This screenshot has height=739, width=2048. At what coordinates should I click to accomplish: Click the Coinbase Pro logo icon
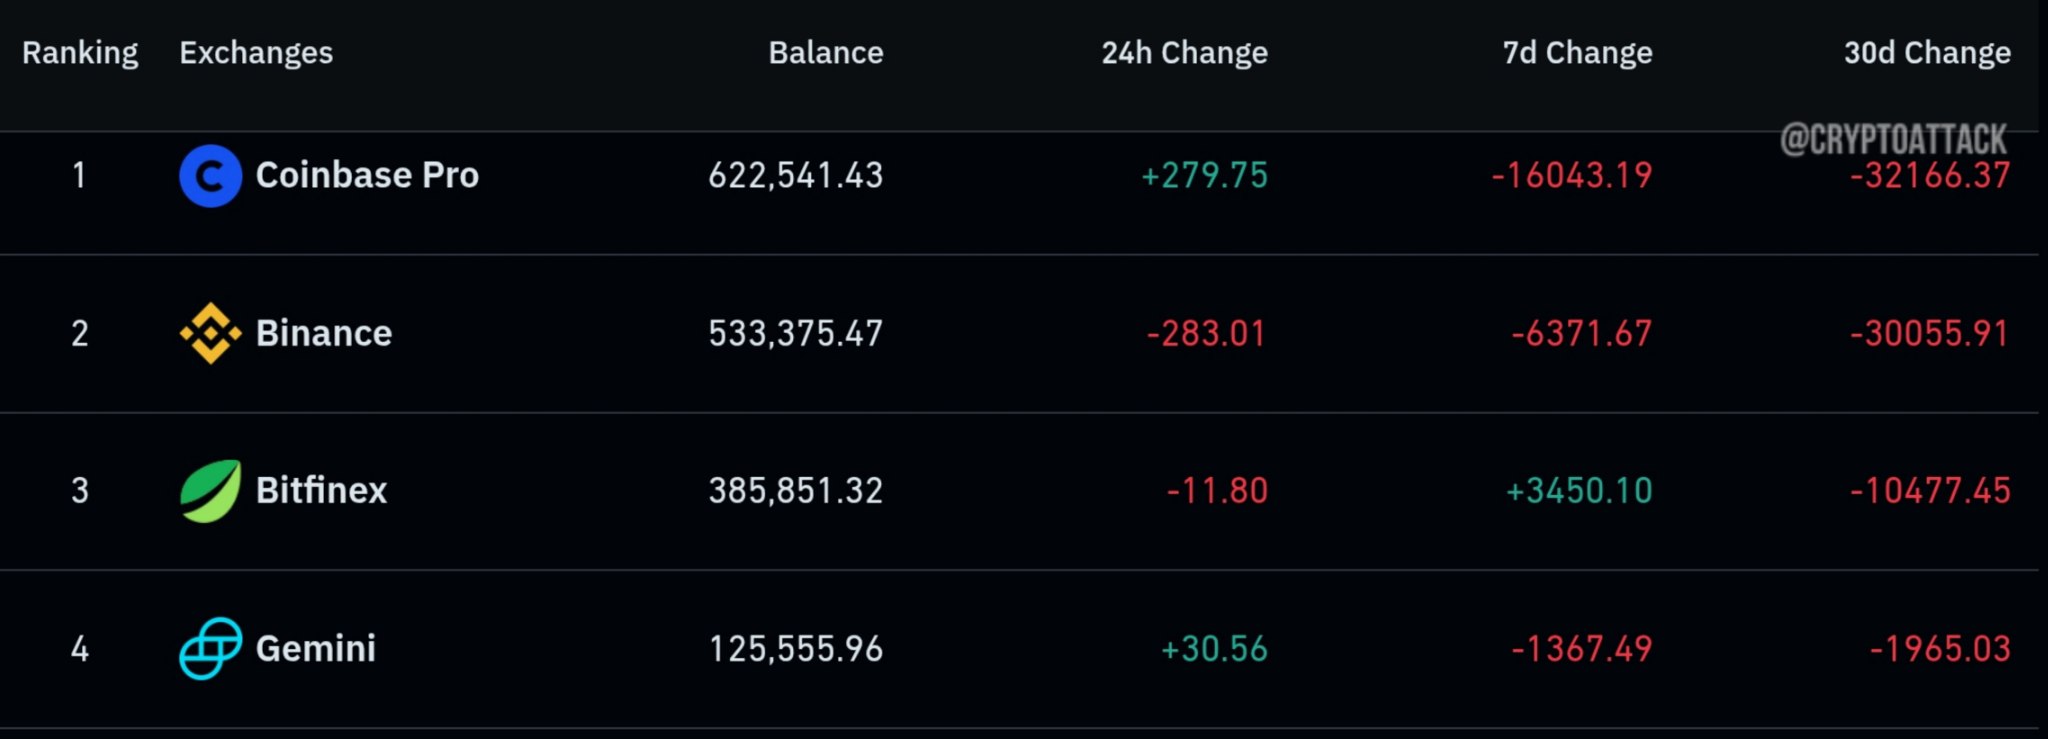pos(210,176)
